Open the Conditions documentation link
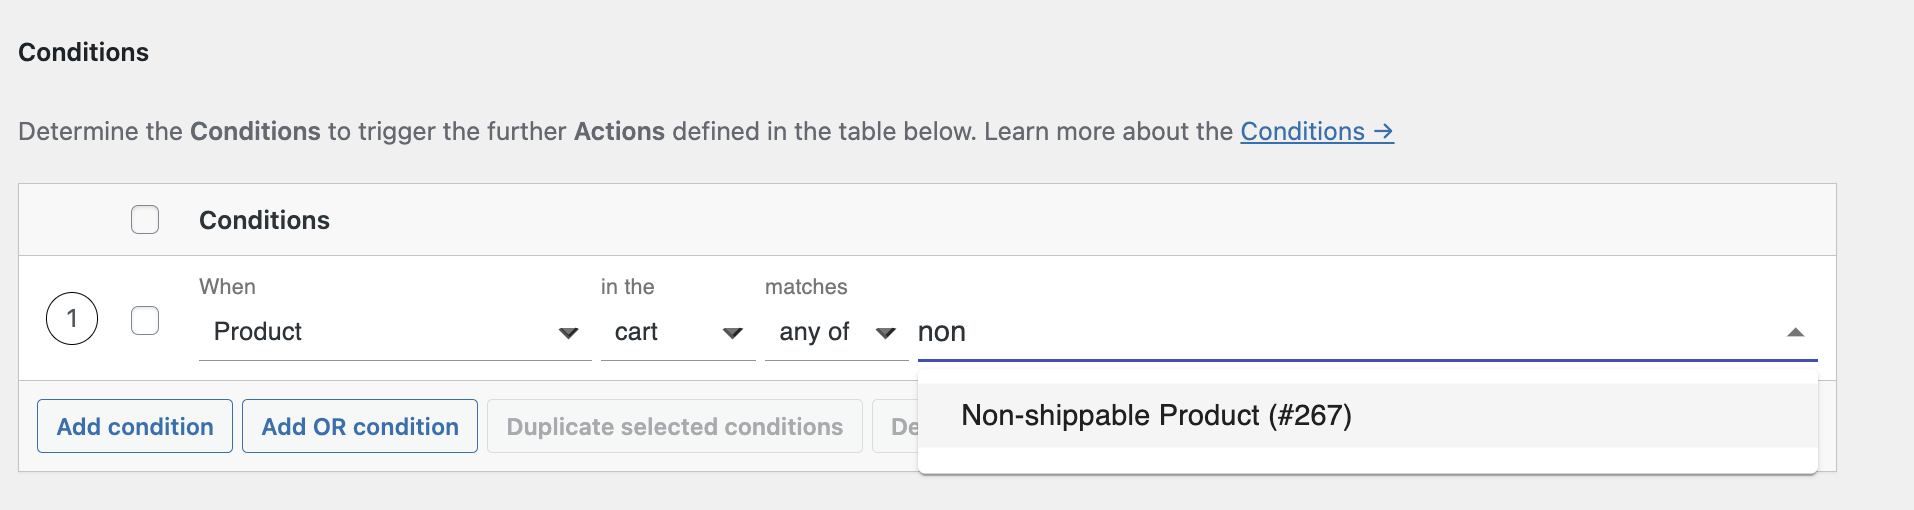The image size is (1914, 510). pos(1316,132)
